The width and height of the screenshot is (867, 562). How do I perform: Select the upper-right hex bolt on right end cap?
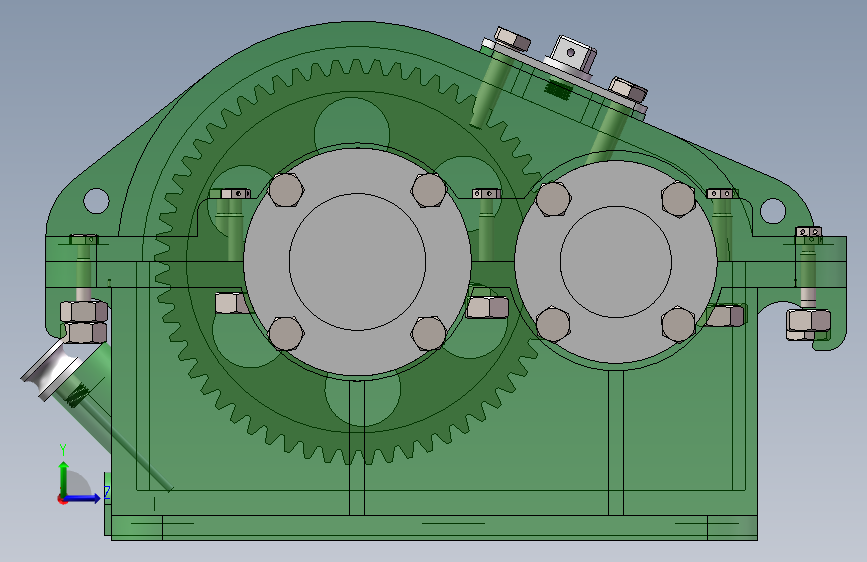tap(678, 199)
